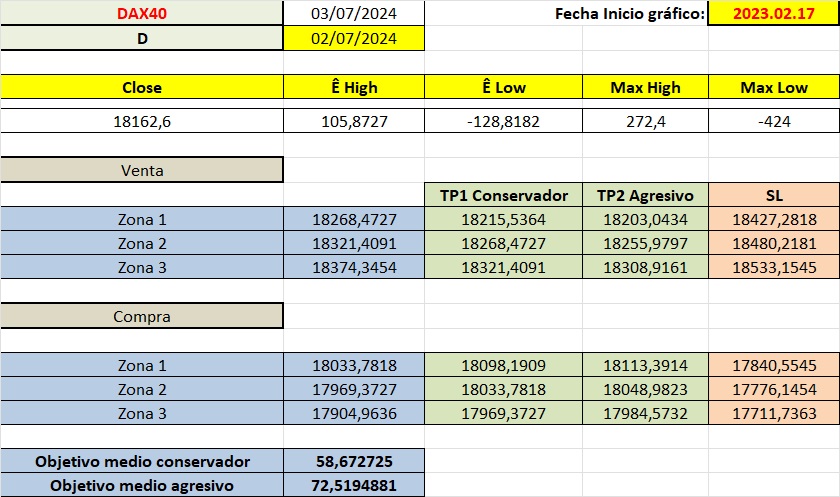
Task: Click the red 2023.02.17 start date cell
Action: (774, 13)
